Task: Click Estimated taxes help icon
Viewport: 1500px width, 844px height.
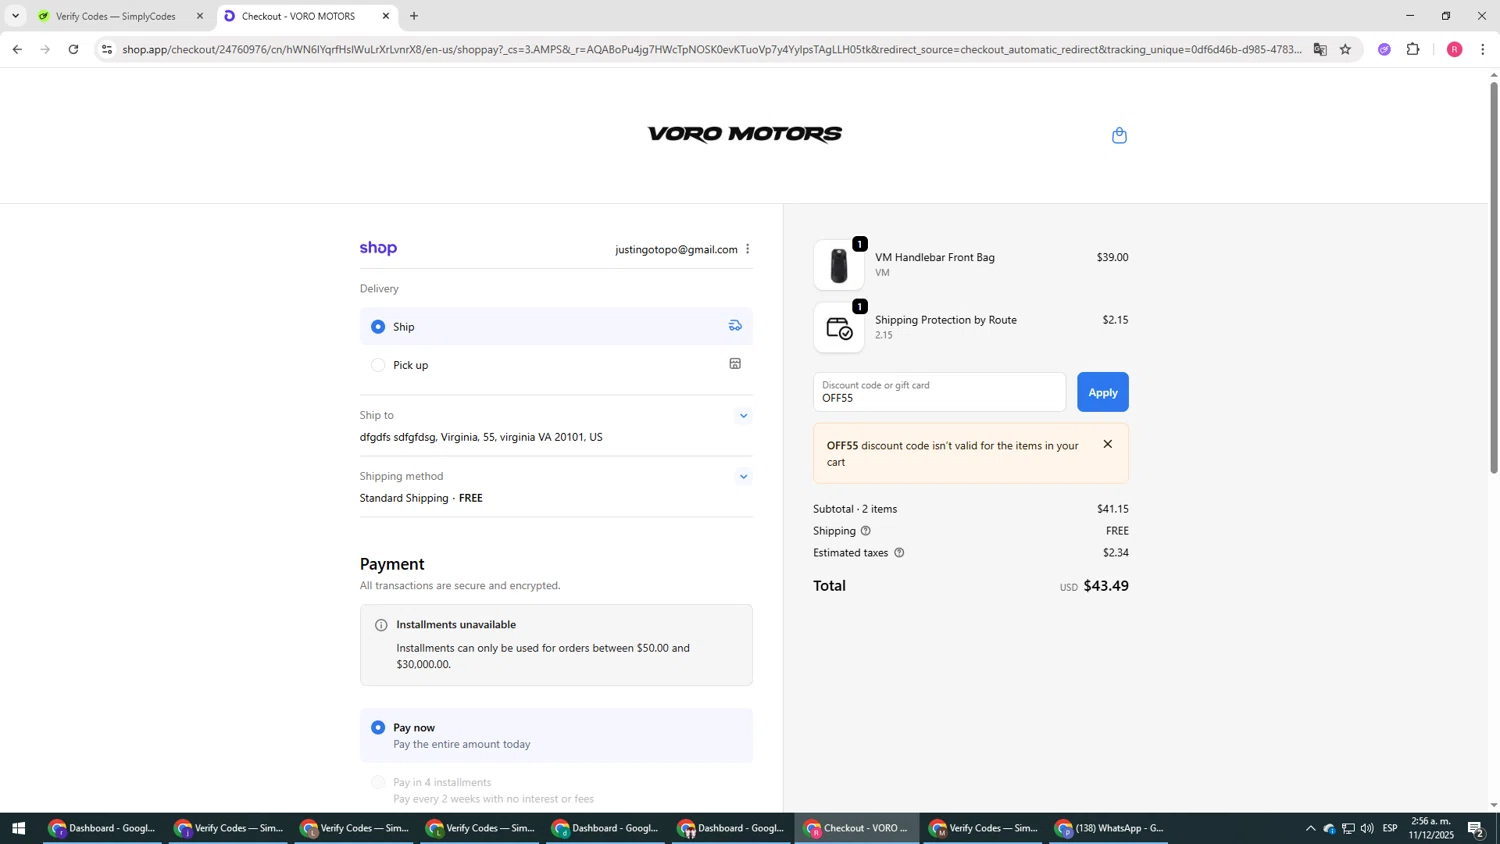Action: [x=899, y=553]
